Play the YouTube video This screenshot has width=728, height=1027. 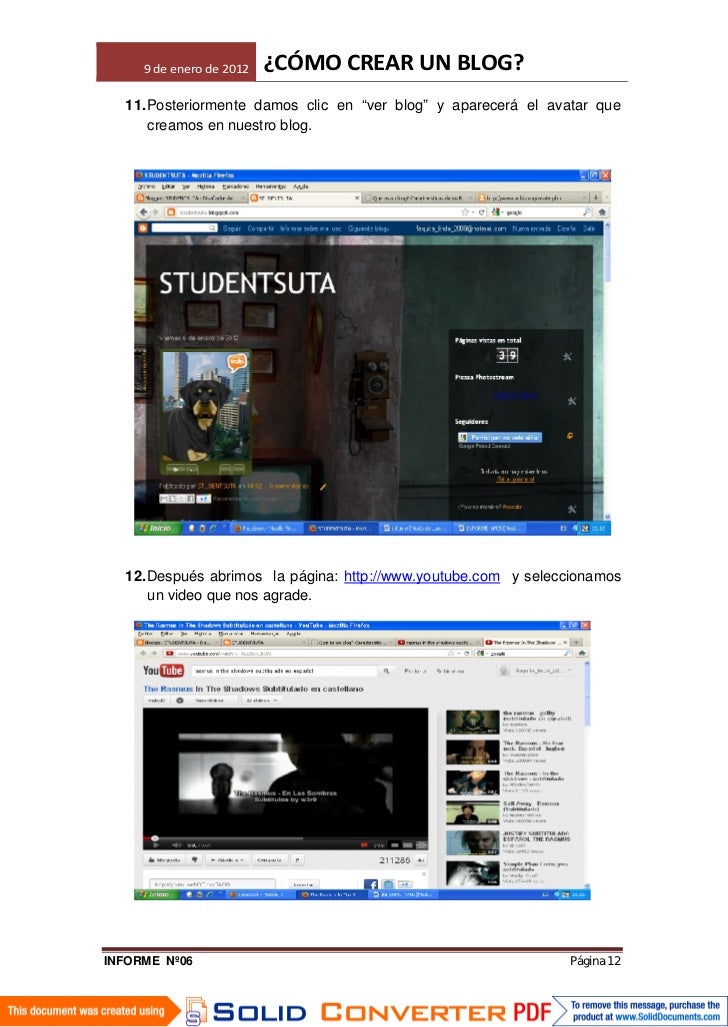pos(155,845)
